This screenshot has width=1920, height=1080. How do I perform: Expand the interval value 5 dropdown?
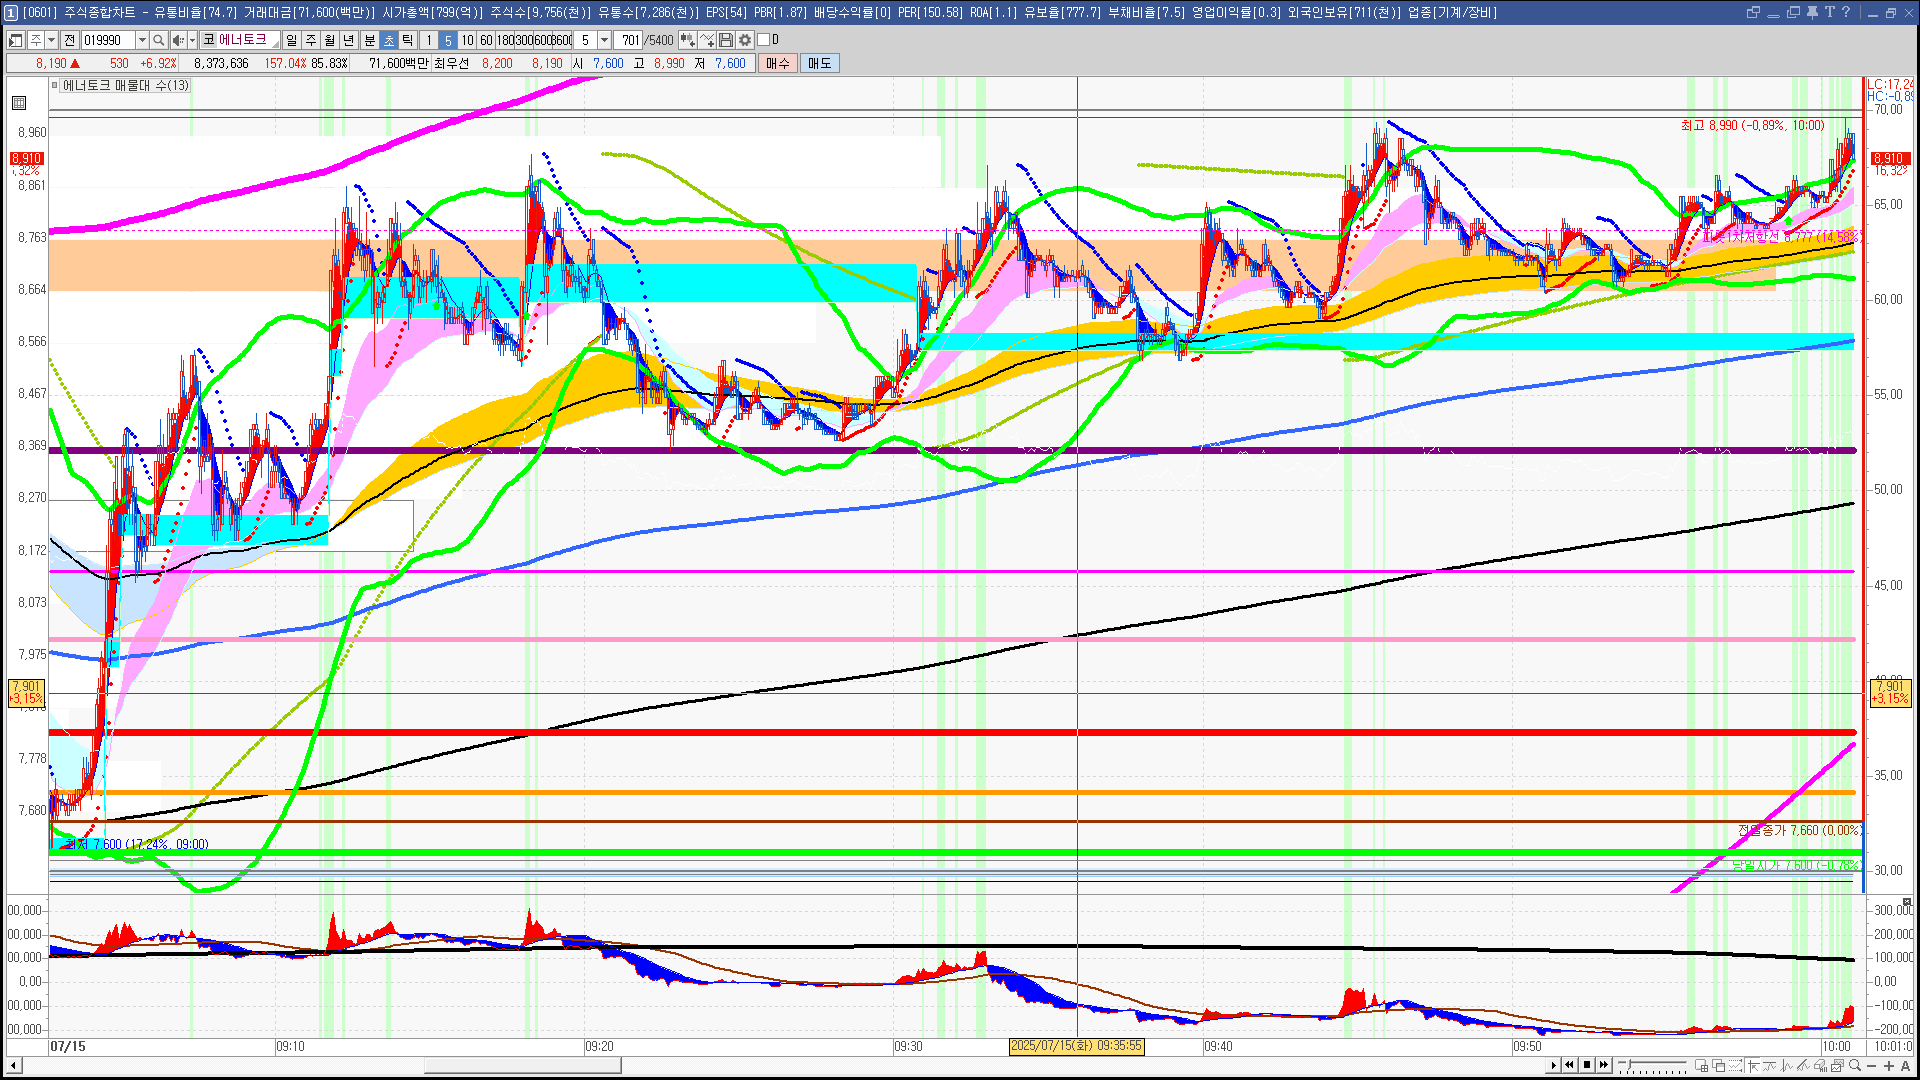pos(604,40)
